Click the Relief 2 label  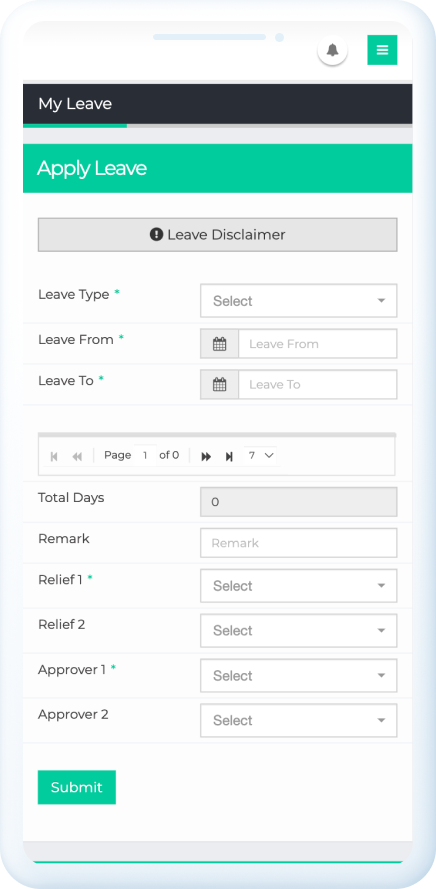click(62, 624)
